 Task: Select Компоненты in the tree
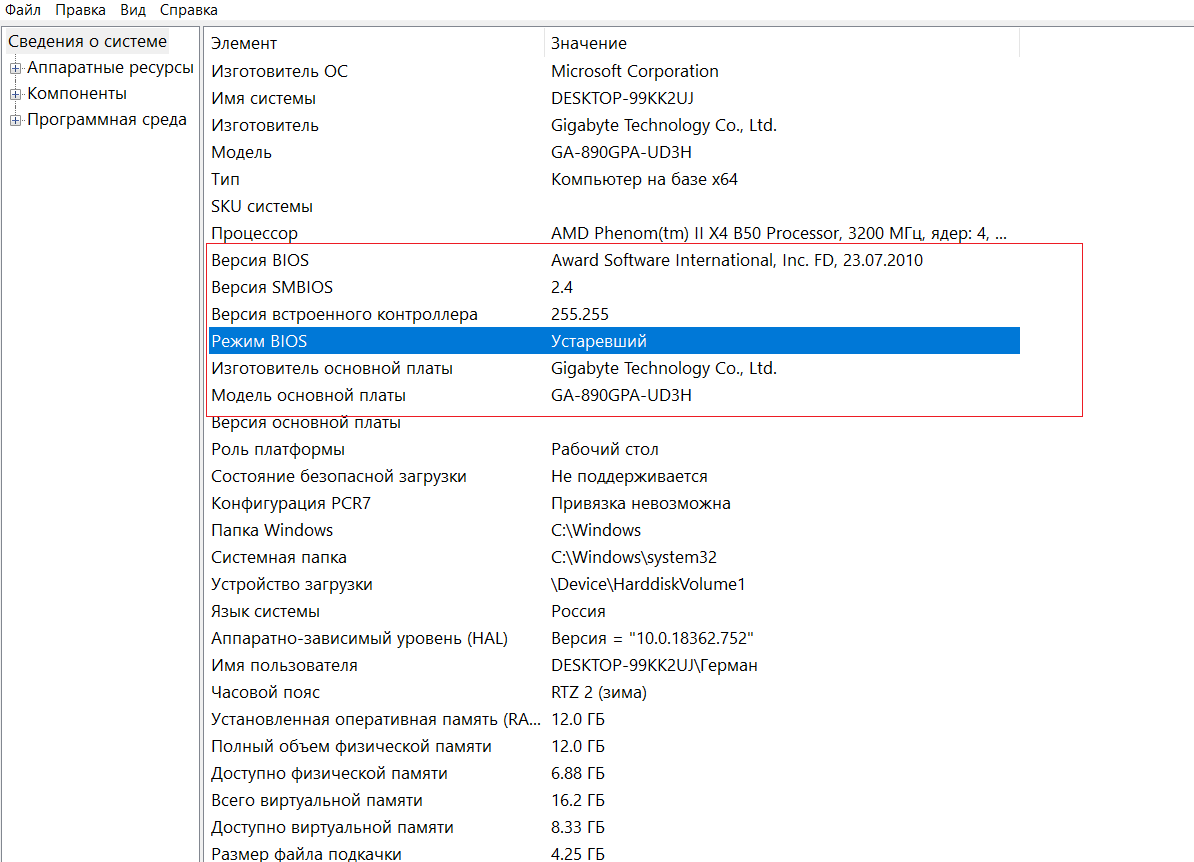(x=77, y=94)
